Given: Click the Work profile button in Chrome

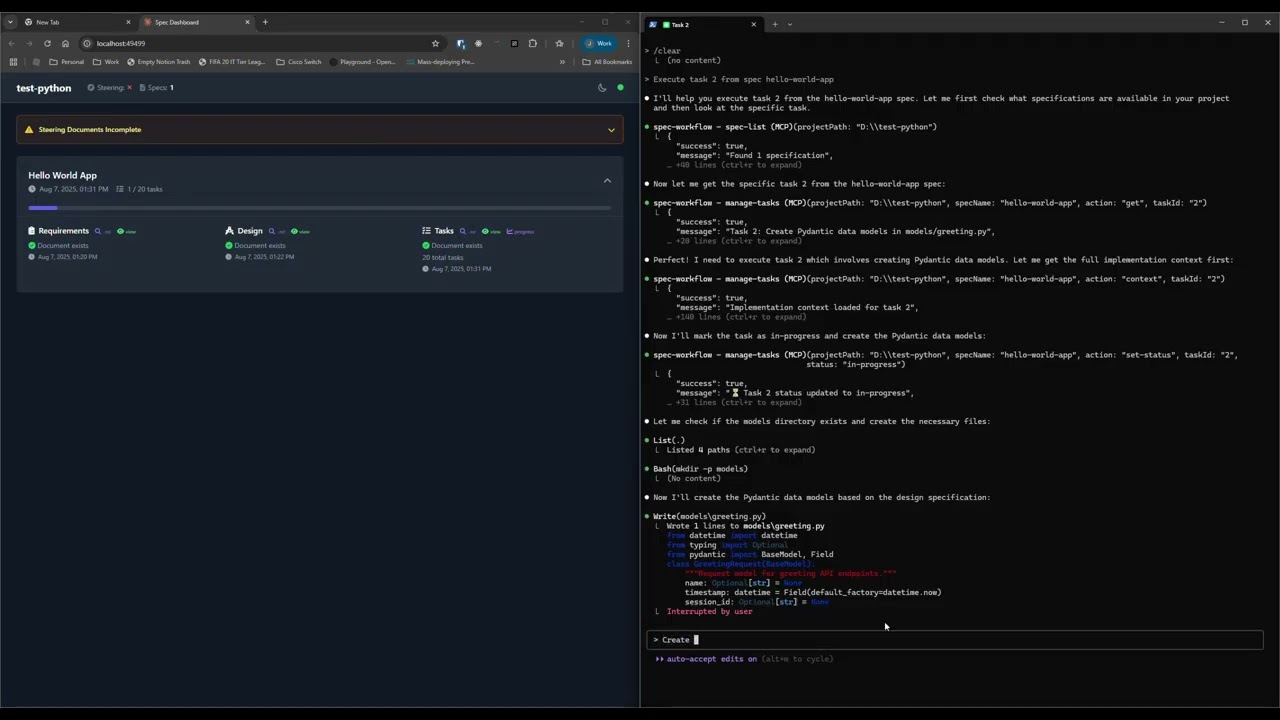Looking at the screenshot, I should click(599, 43).
